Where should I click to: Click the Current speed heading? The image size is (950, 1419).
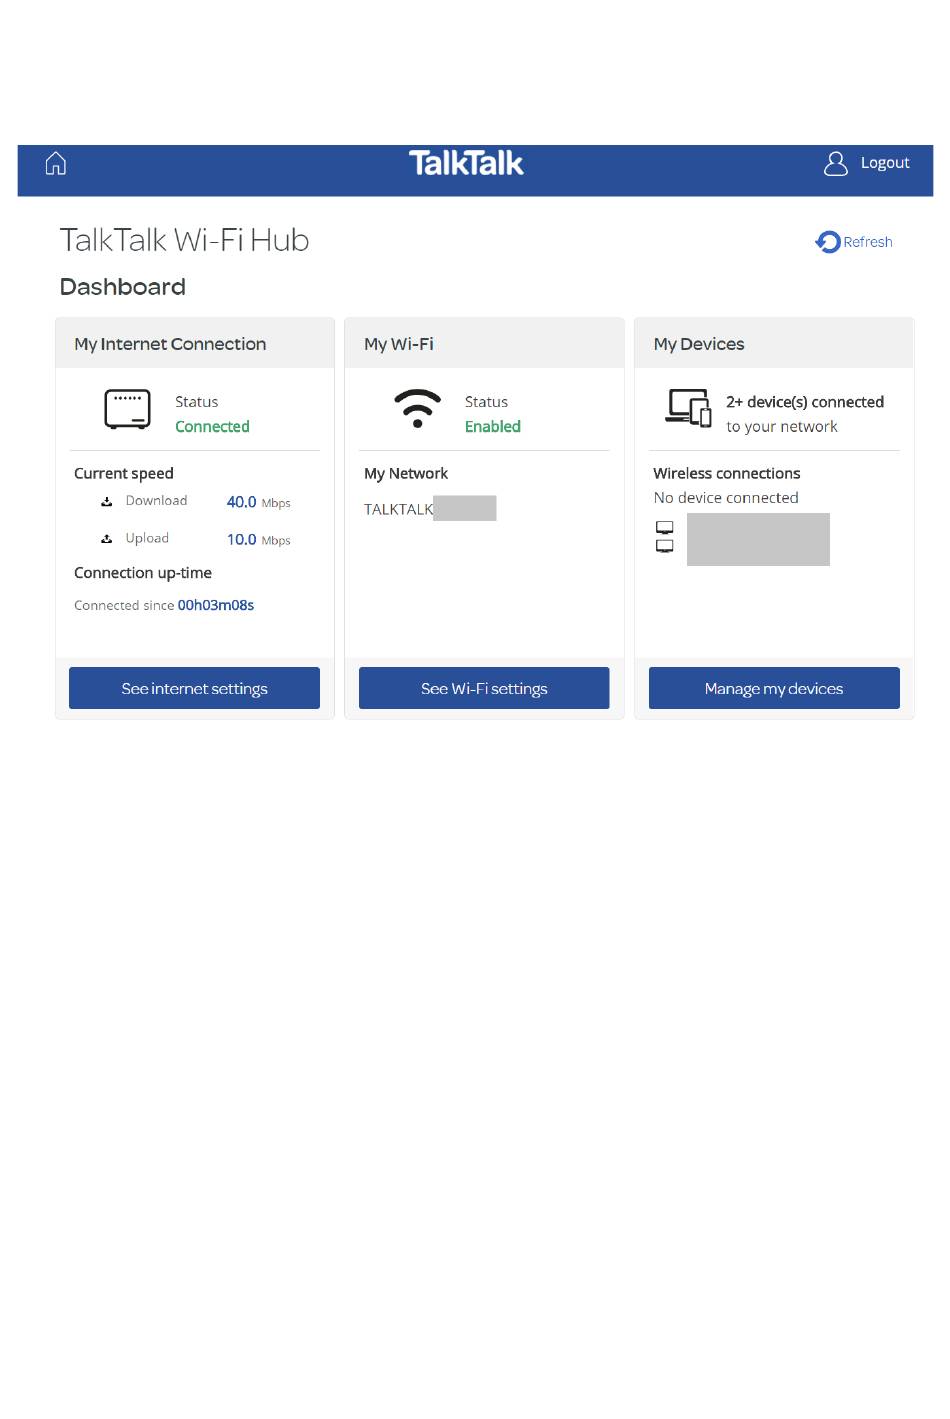(124, 473)
